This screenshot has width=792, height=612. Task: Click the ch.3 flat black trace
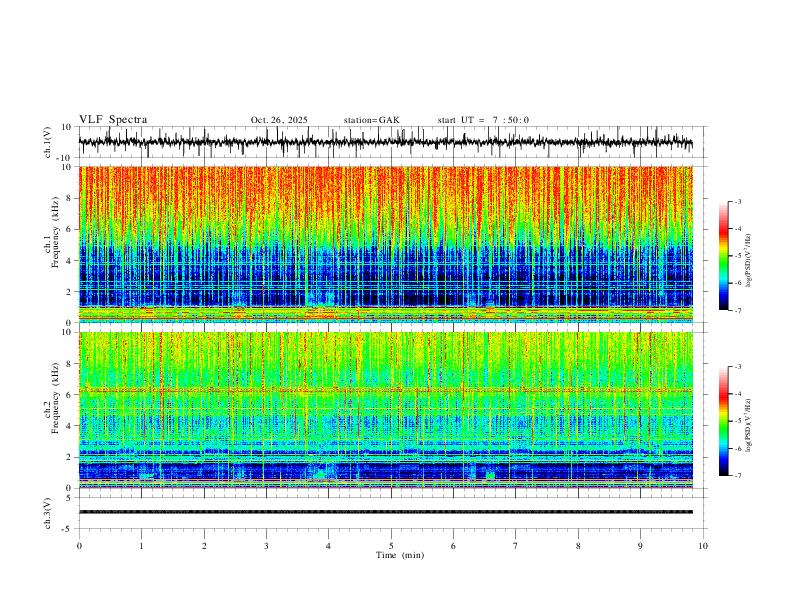[385, 512]
